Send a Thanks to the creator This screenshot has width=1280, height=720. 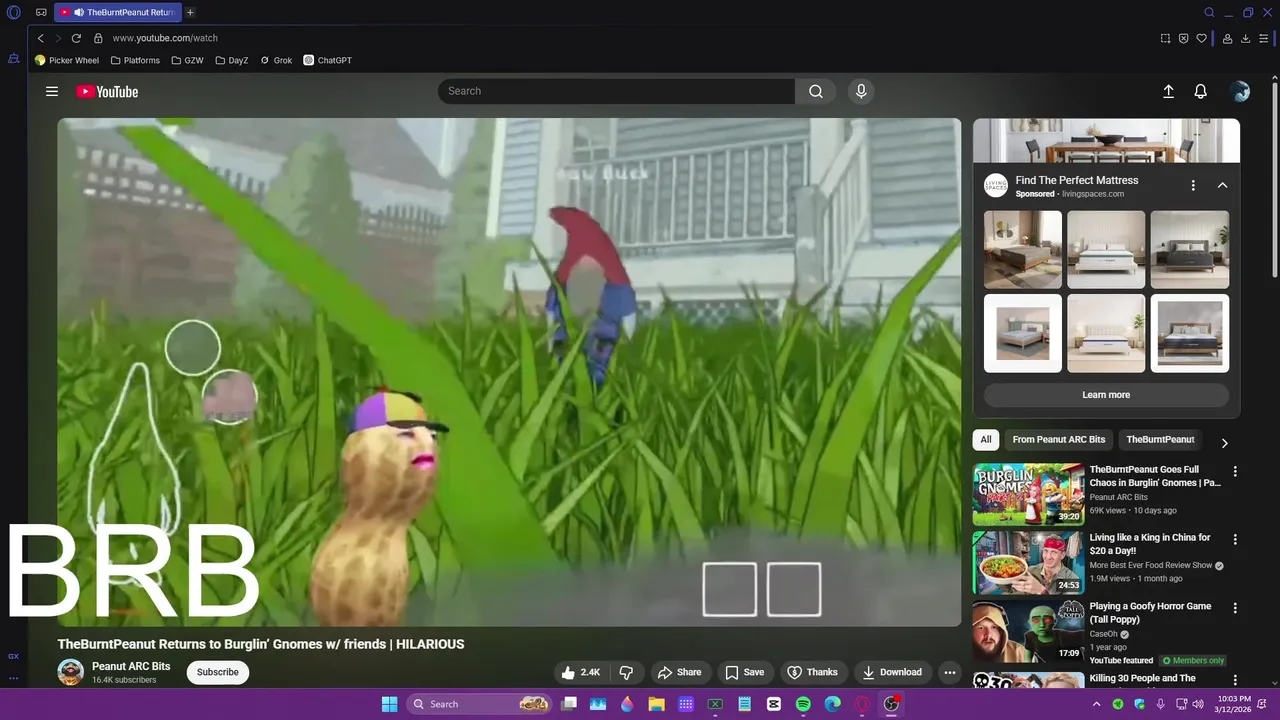click(x=812, y=672)
